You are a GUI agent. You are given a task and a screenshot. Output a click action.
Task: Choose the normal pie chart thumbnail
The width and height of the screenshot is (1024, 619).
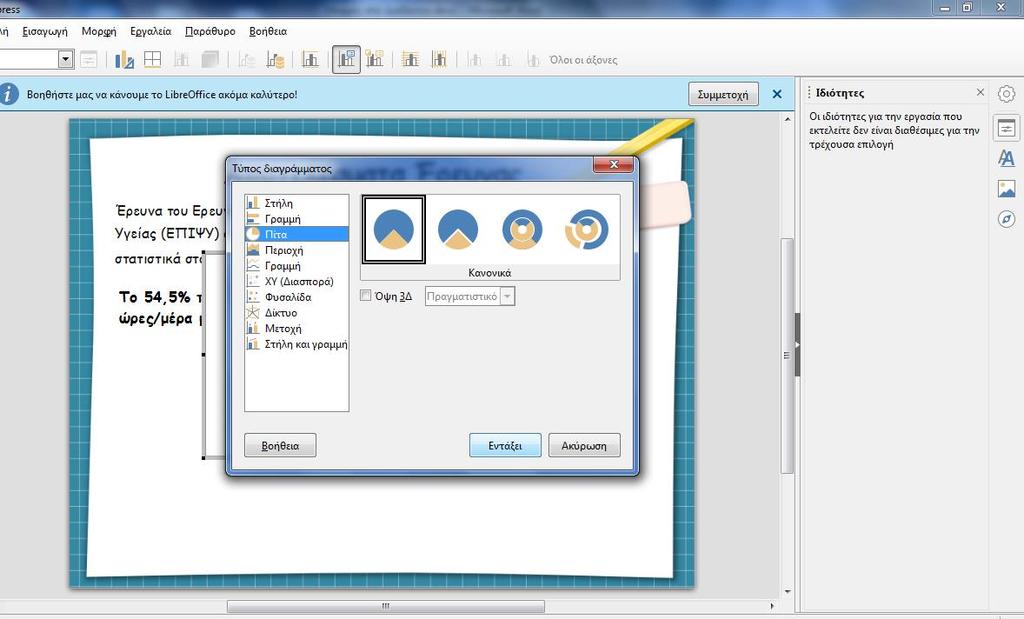[394, 230]
